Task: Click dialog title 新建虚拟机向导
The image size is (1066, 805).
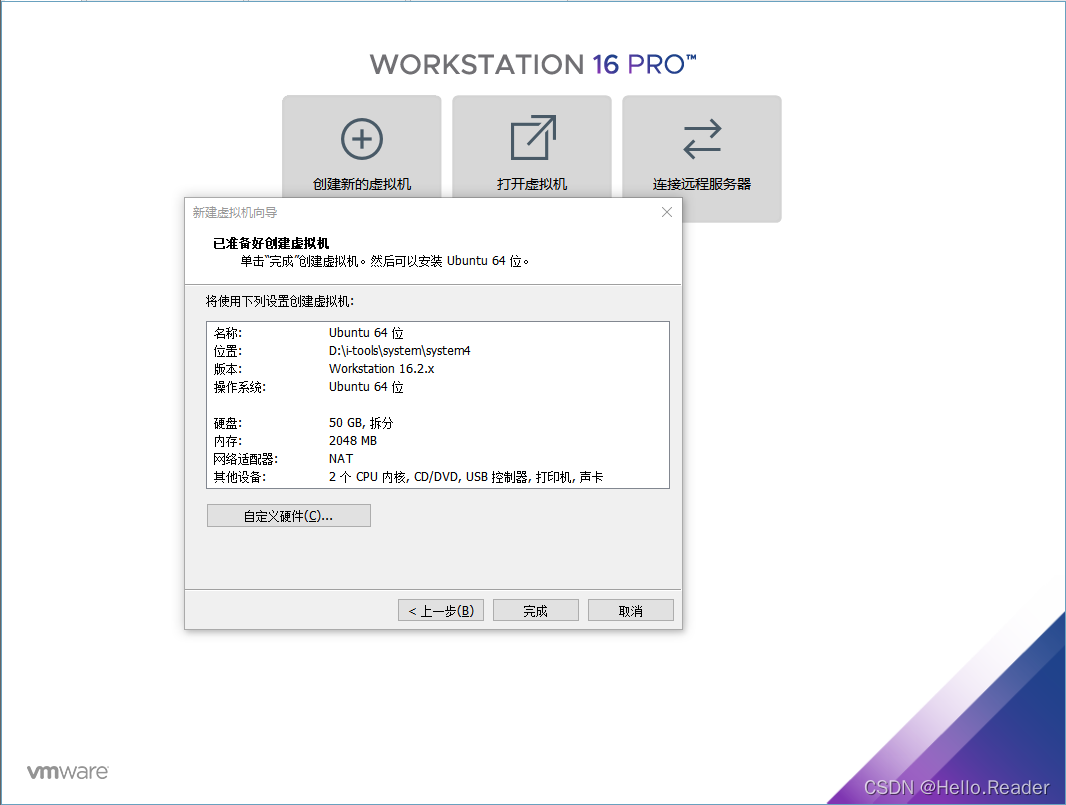Action: coord(235,213)
